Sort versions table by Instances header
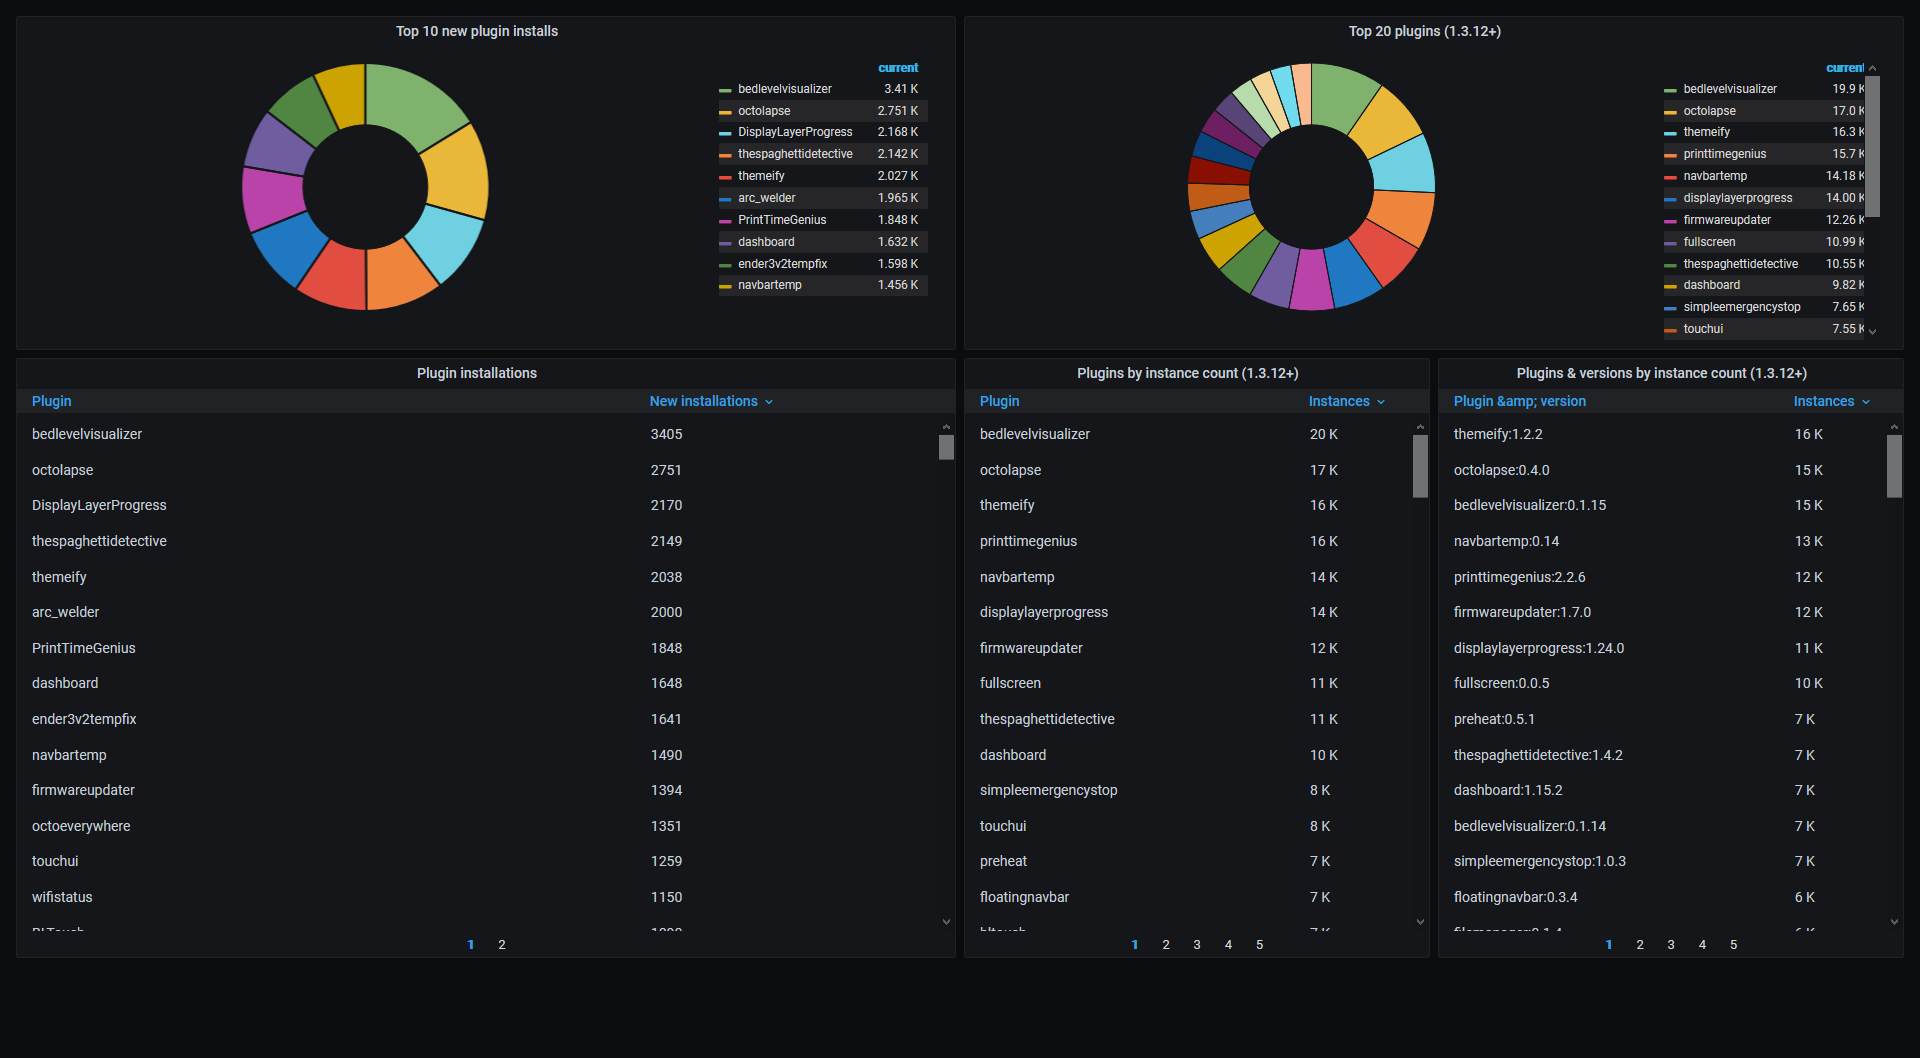The height and width of the screenshot is (1058, 1920). (x=1830, y=401)
